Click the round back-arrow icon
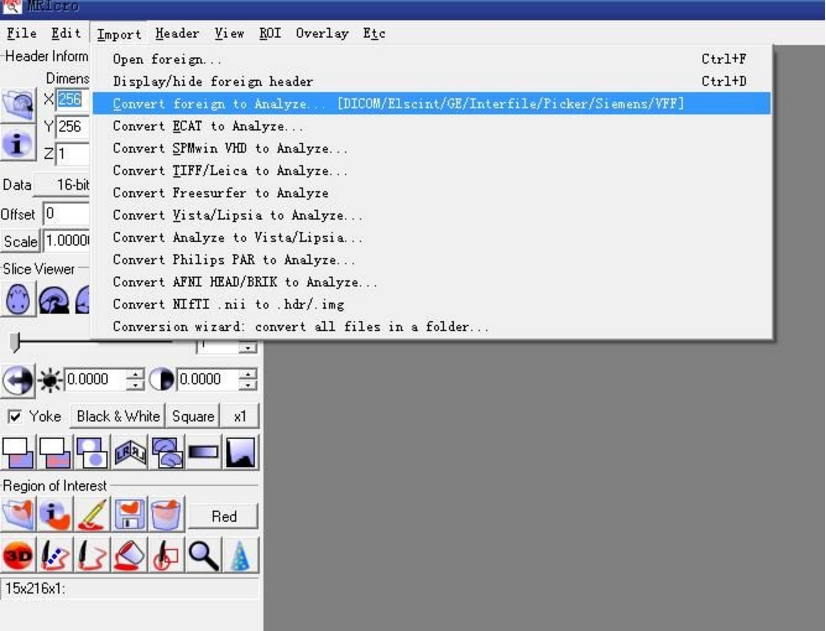826x631 pixels. pos(18,380)
